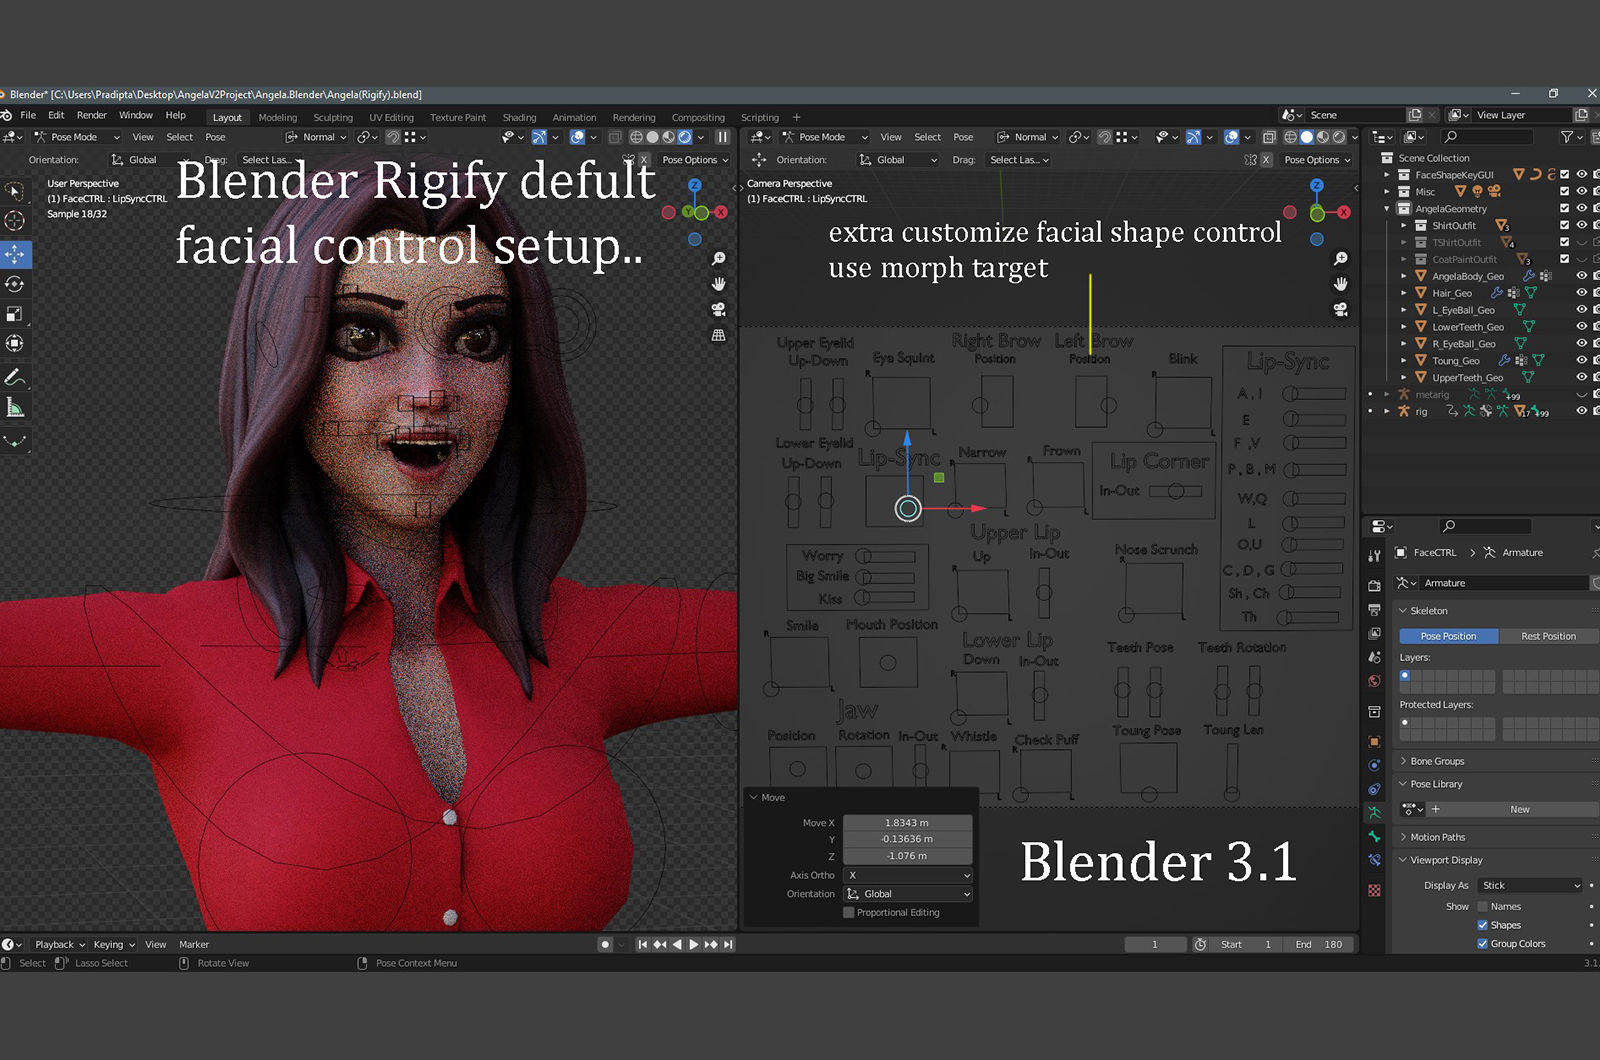Switch to the Animation workspace tab

tap(574, 118)
